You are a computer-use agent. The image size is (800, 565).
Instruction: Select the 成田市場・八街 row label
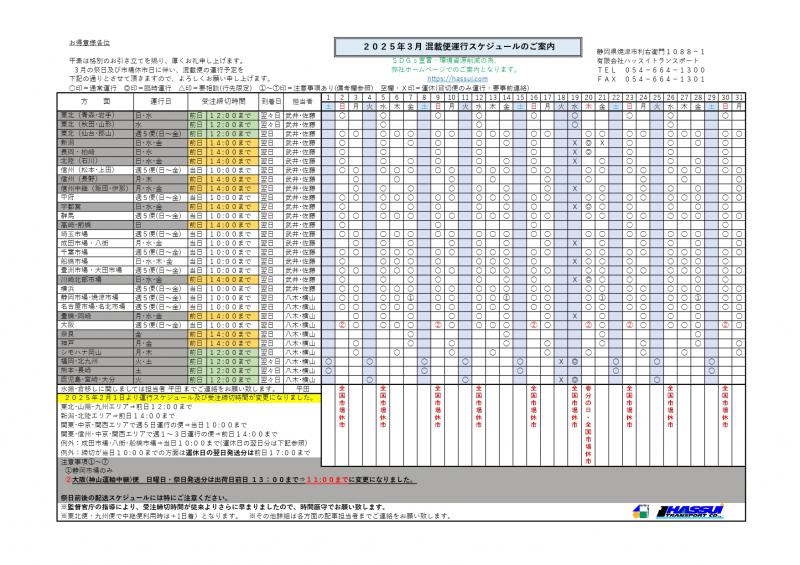pyautogui.click(x=95, y=243)
